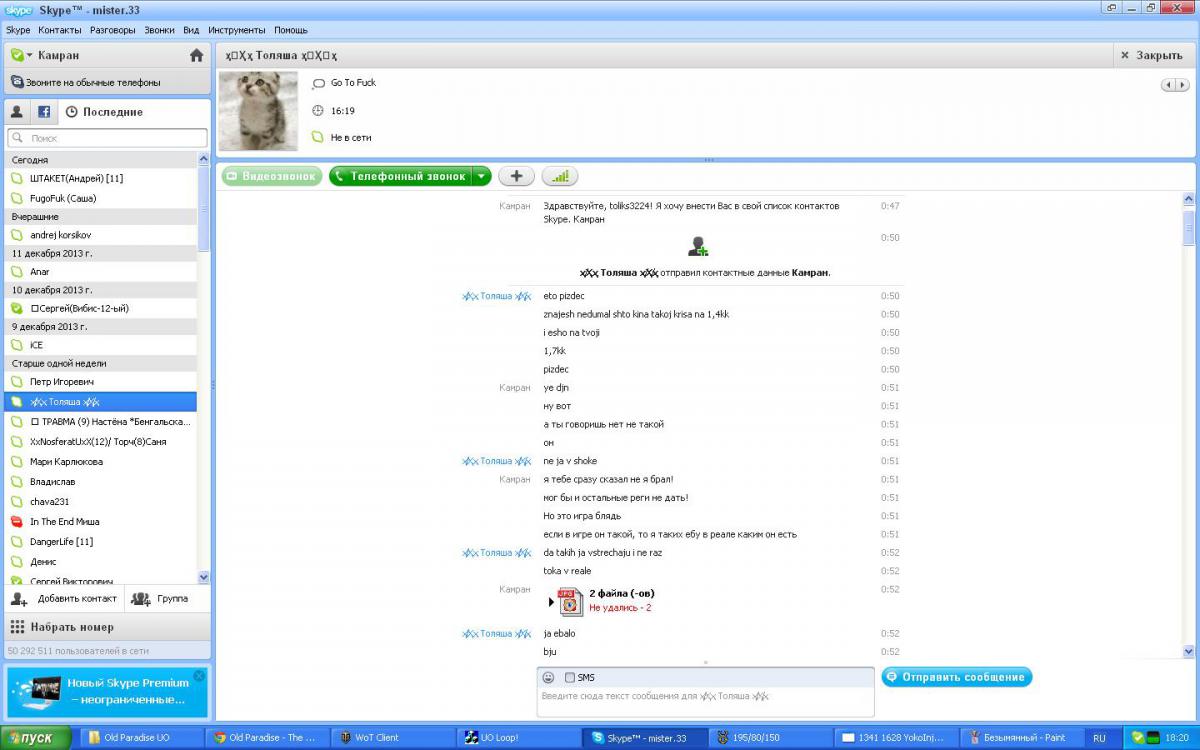Viewport: 1200px width, 750px height.
Task: Start a Телефонный звонок
Action: (x=400, y=176)
